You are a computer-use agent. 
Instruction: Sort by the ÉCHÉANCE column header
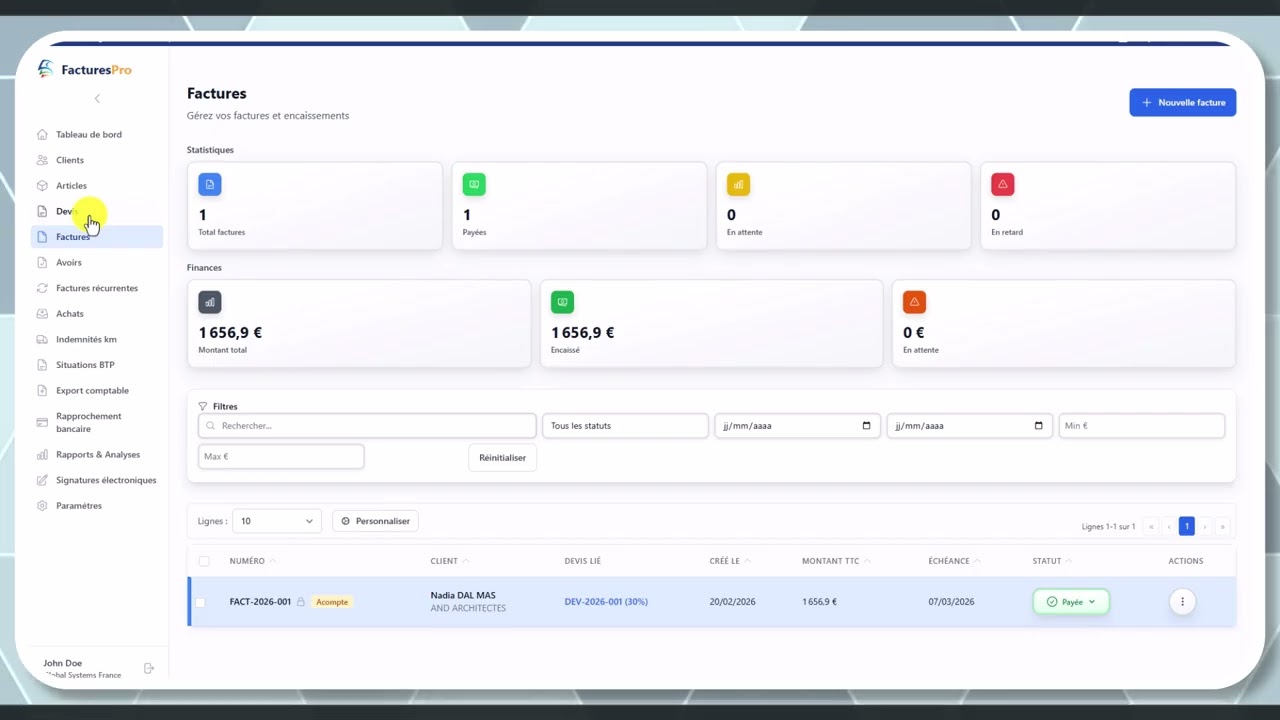click(954, 561)
